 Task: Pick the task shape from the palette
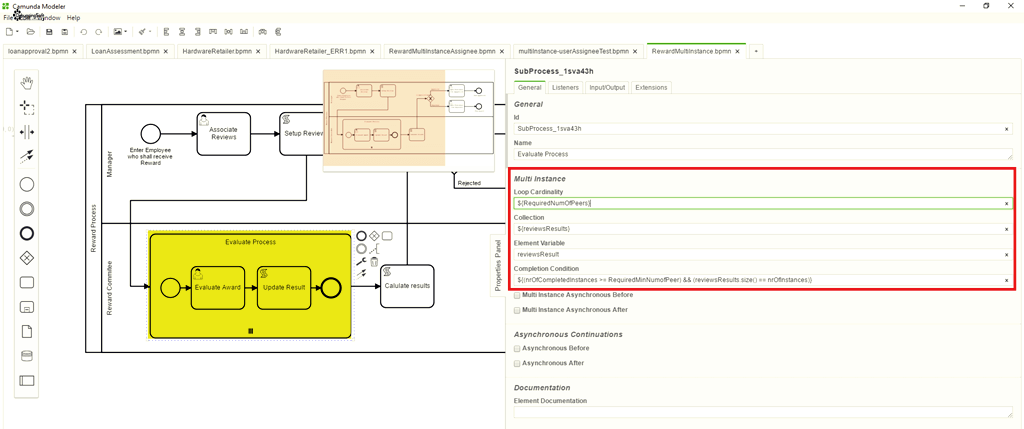[x=27, y=282]
